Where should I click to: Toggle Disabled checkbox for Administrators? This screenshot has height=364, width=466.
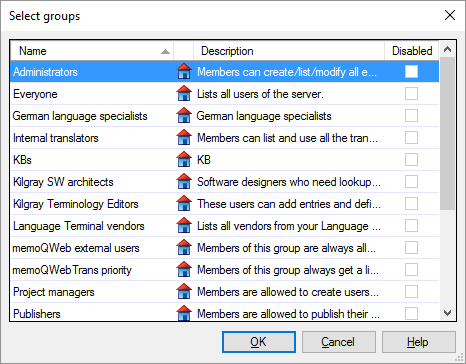click(411, 71)
